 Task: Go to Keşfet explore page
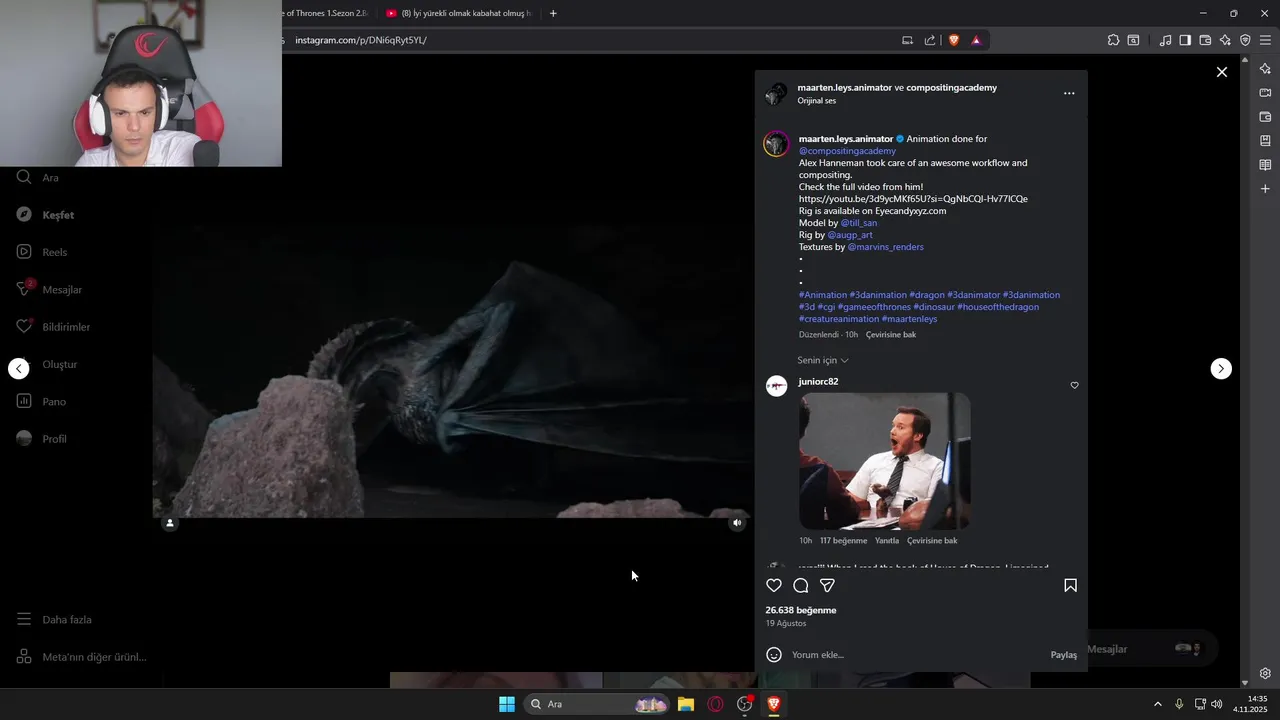tap(46, 215)
